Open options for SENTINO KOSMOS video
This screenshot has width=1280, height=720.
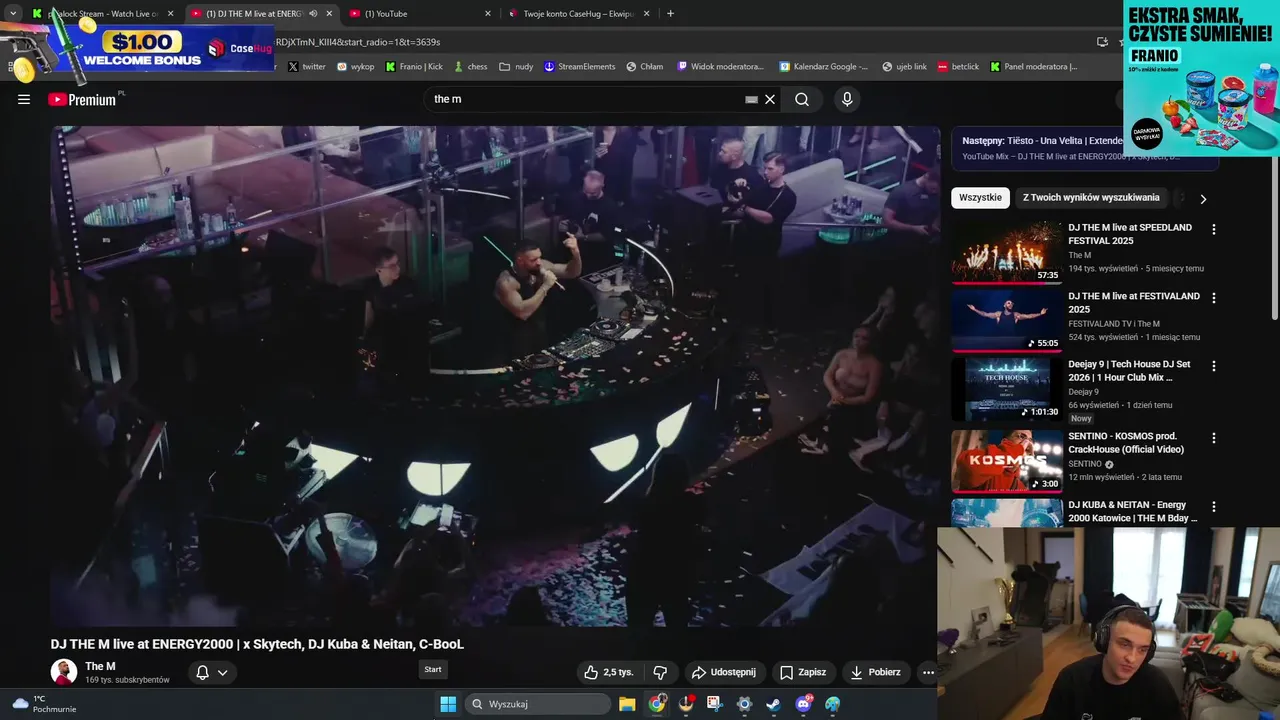[1214, 438]
